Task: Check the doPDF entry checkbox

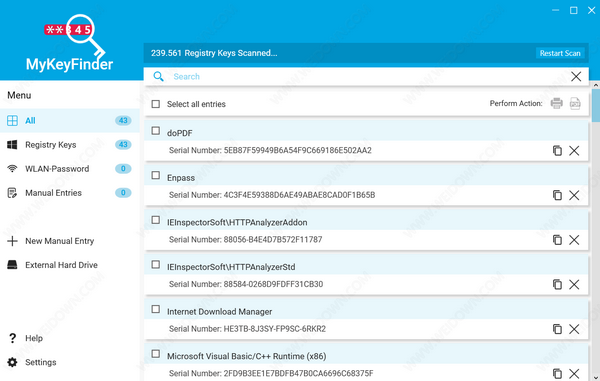Action: tap(156, 131)
